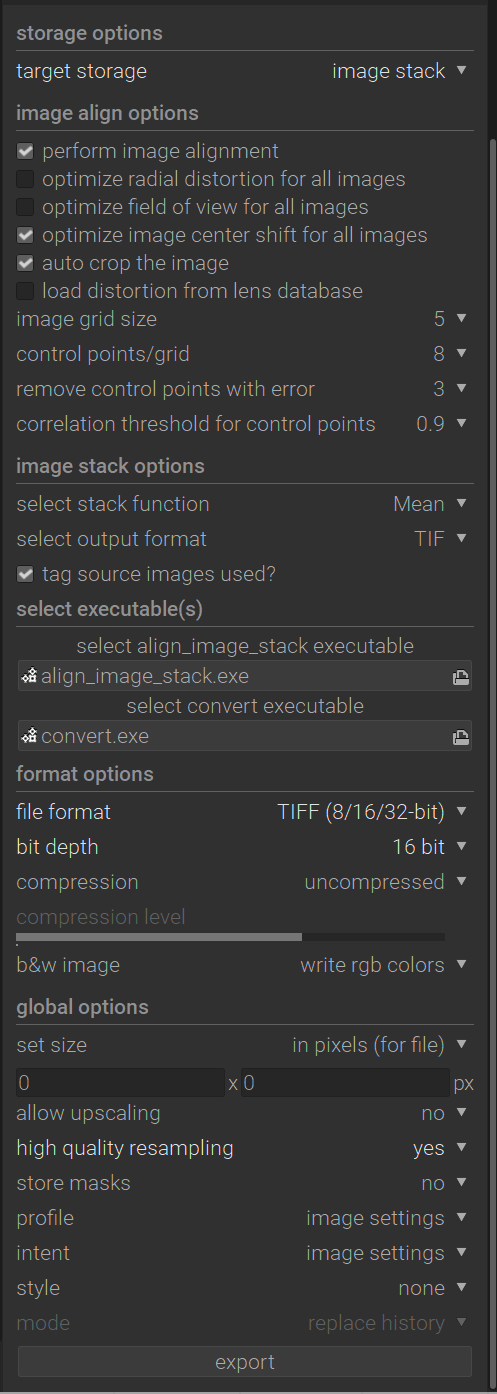This screenshot has width=497, height=1394.
Task: Click browse icon for align_image_stack.exe field
Action: (x=460, y=677)
